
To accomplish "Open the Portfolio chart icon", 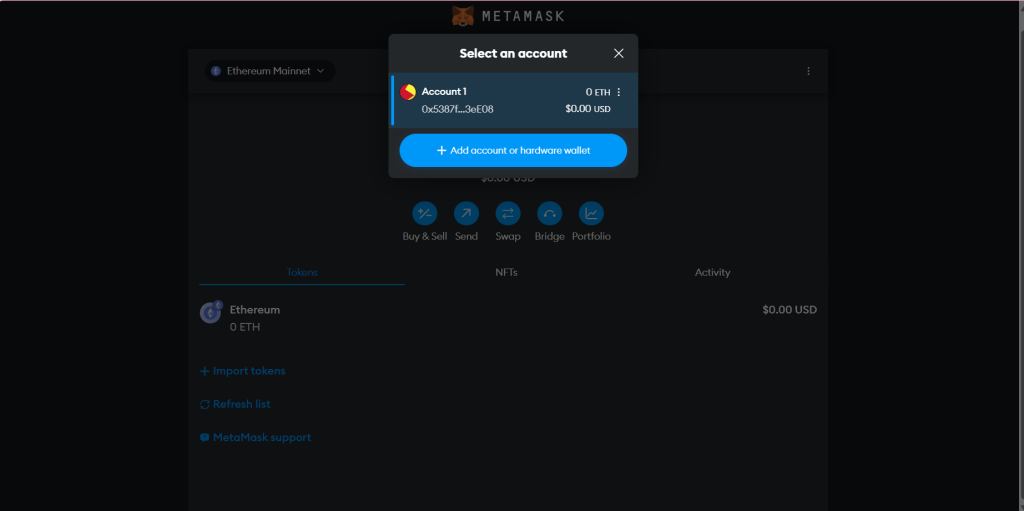I will coord(591,213).
